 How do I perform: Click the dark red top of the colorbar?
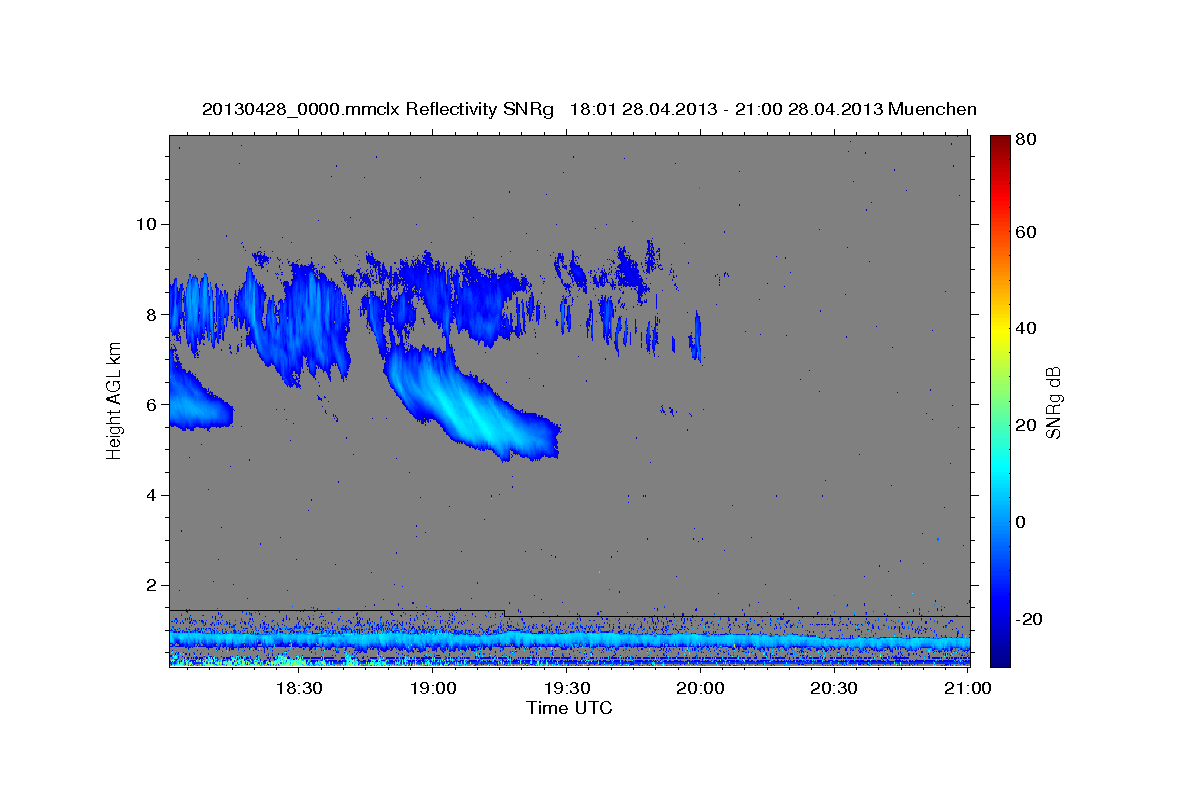click(x=1000, y=142)
